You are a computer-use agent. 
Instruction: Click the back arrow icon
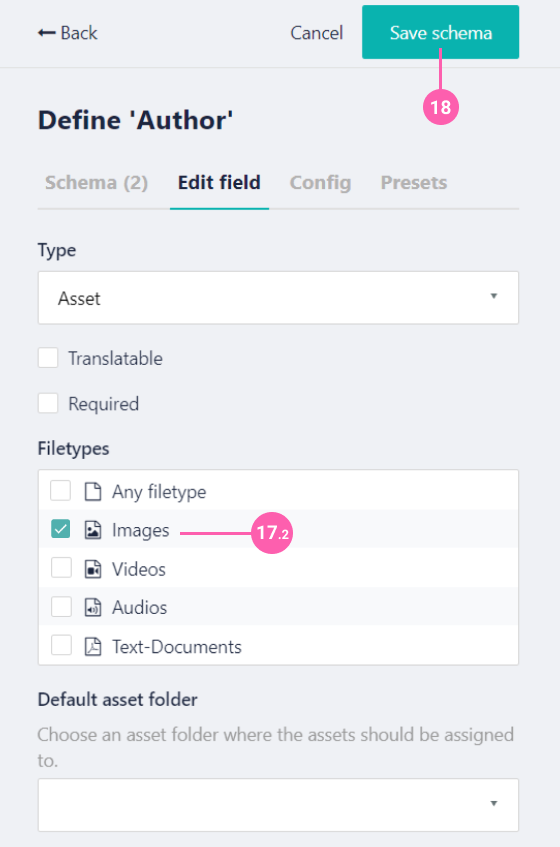(x=46, y=33)
